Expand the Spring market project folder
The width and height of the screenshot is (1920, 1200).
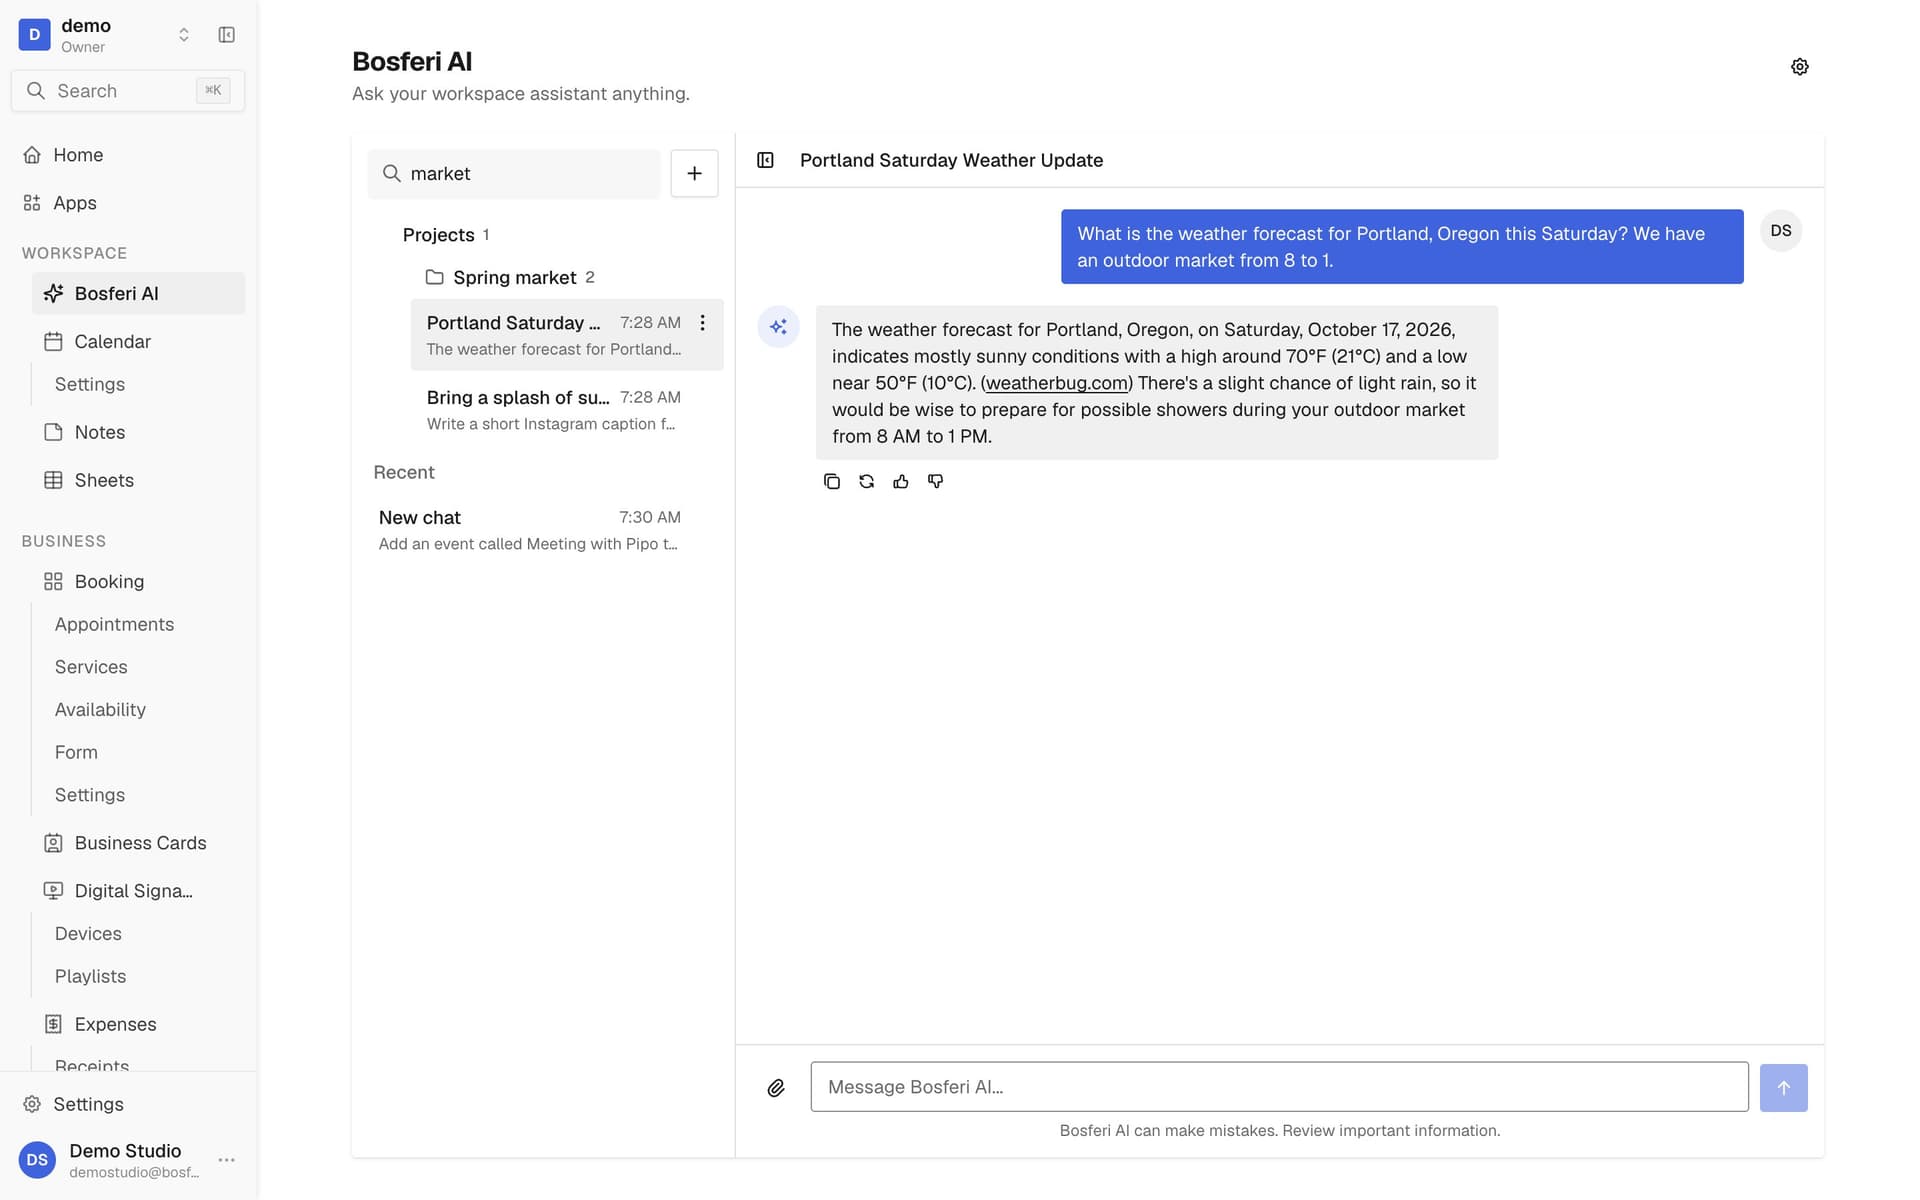[x=510, y=277]
